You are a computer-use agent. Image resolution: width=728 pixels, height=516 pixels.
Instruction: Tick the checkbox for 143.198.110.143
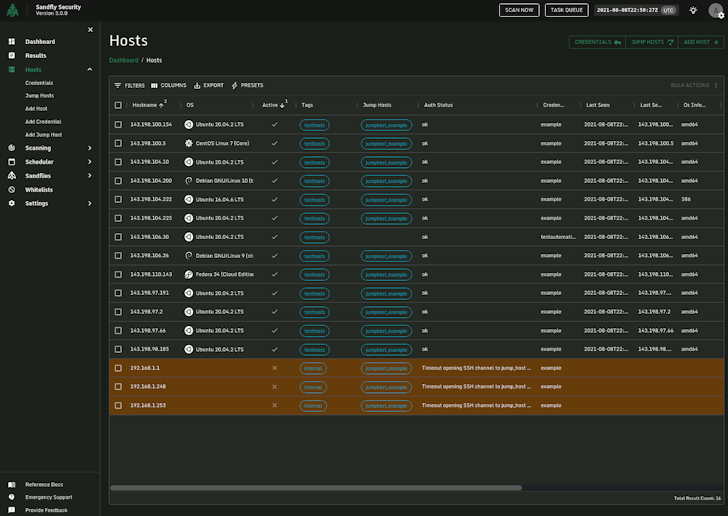point(118,274)
